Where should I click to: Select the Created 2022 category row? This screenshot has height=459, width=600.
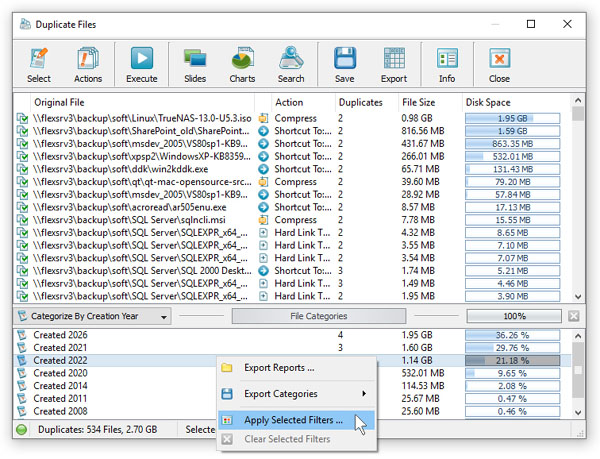293,360
